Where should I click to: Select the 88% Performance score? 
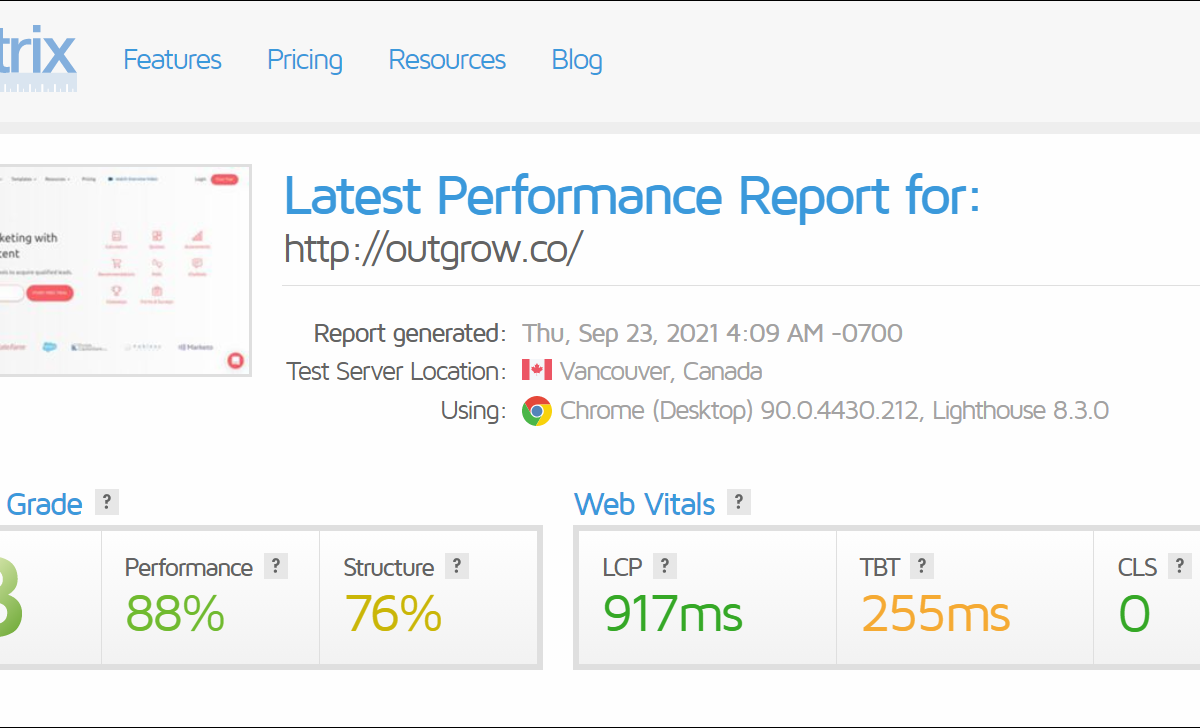click(x=175, y=614)
